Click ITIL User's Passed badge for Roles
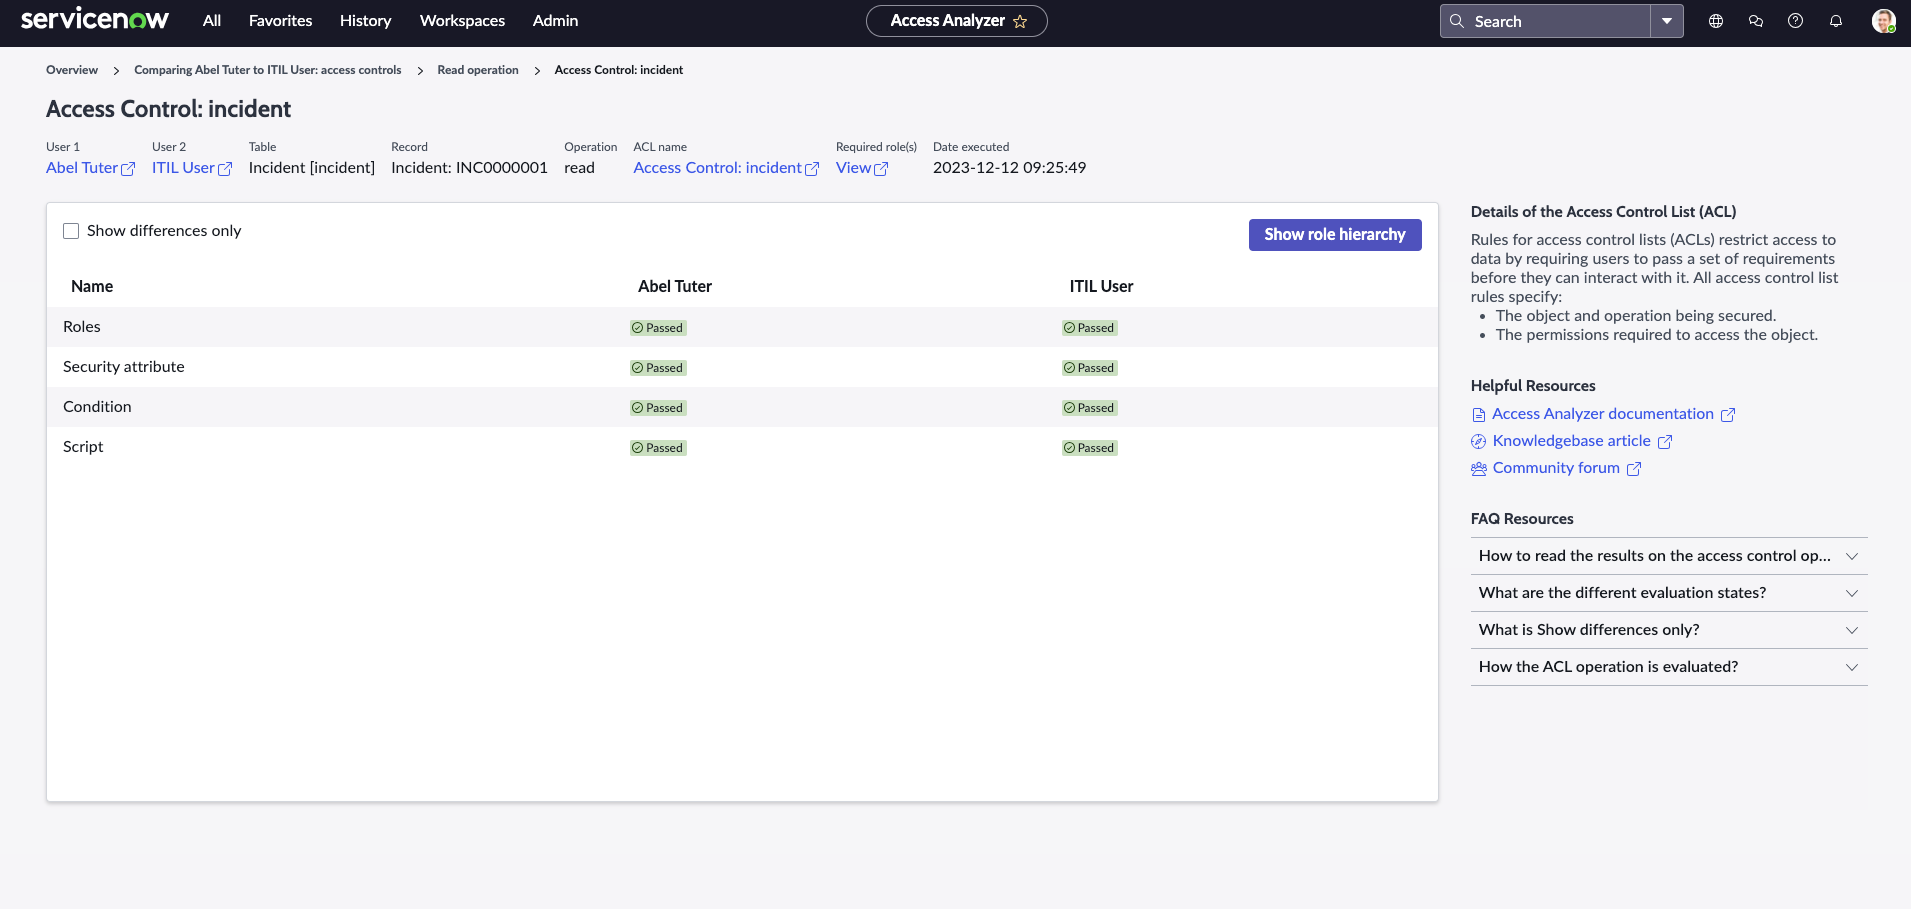 [x=1090, y=328]
